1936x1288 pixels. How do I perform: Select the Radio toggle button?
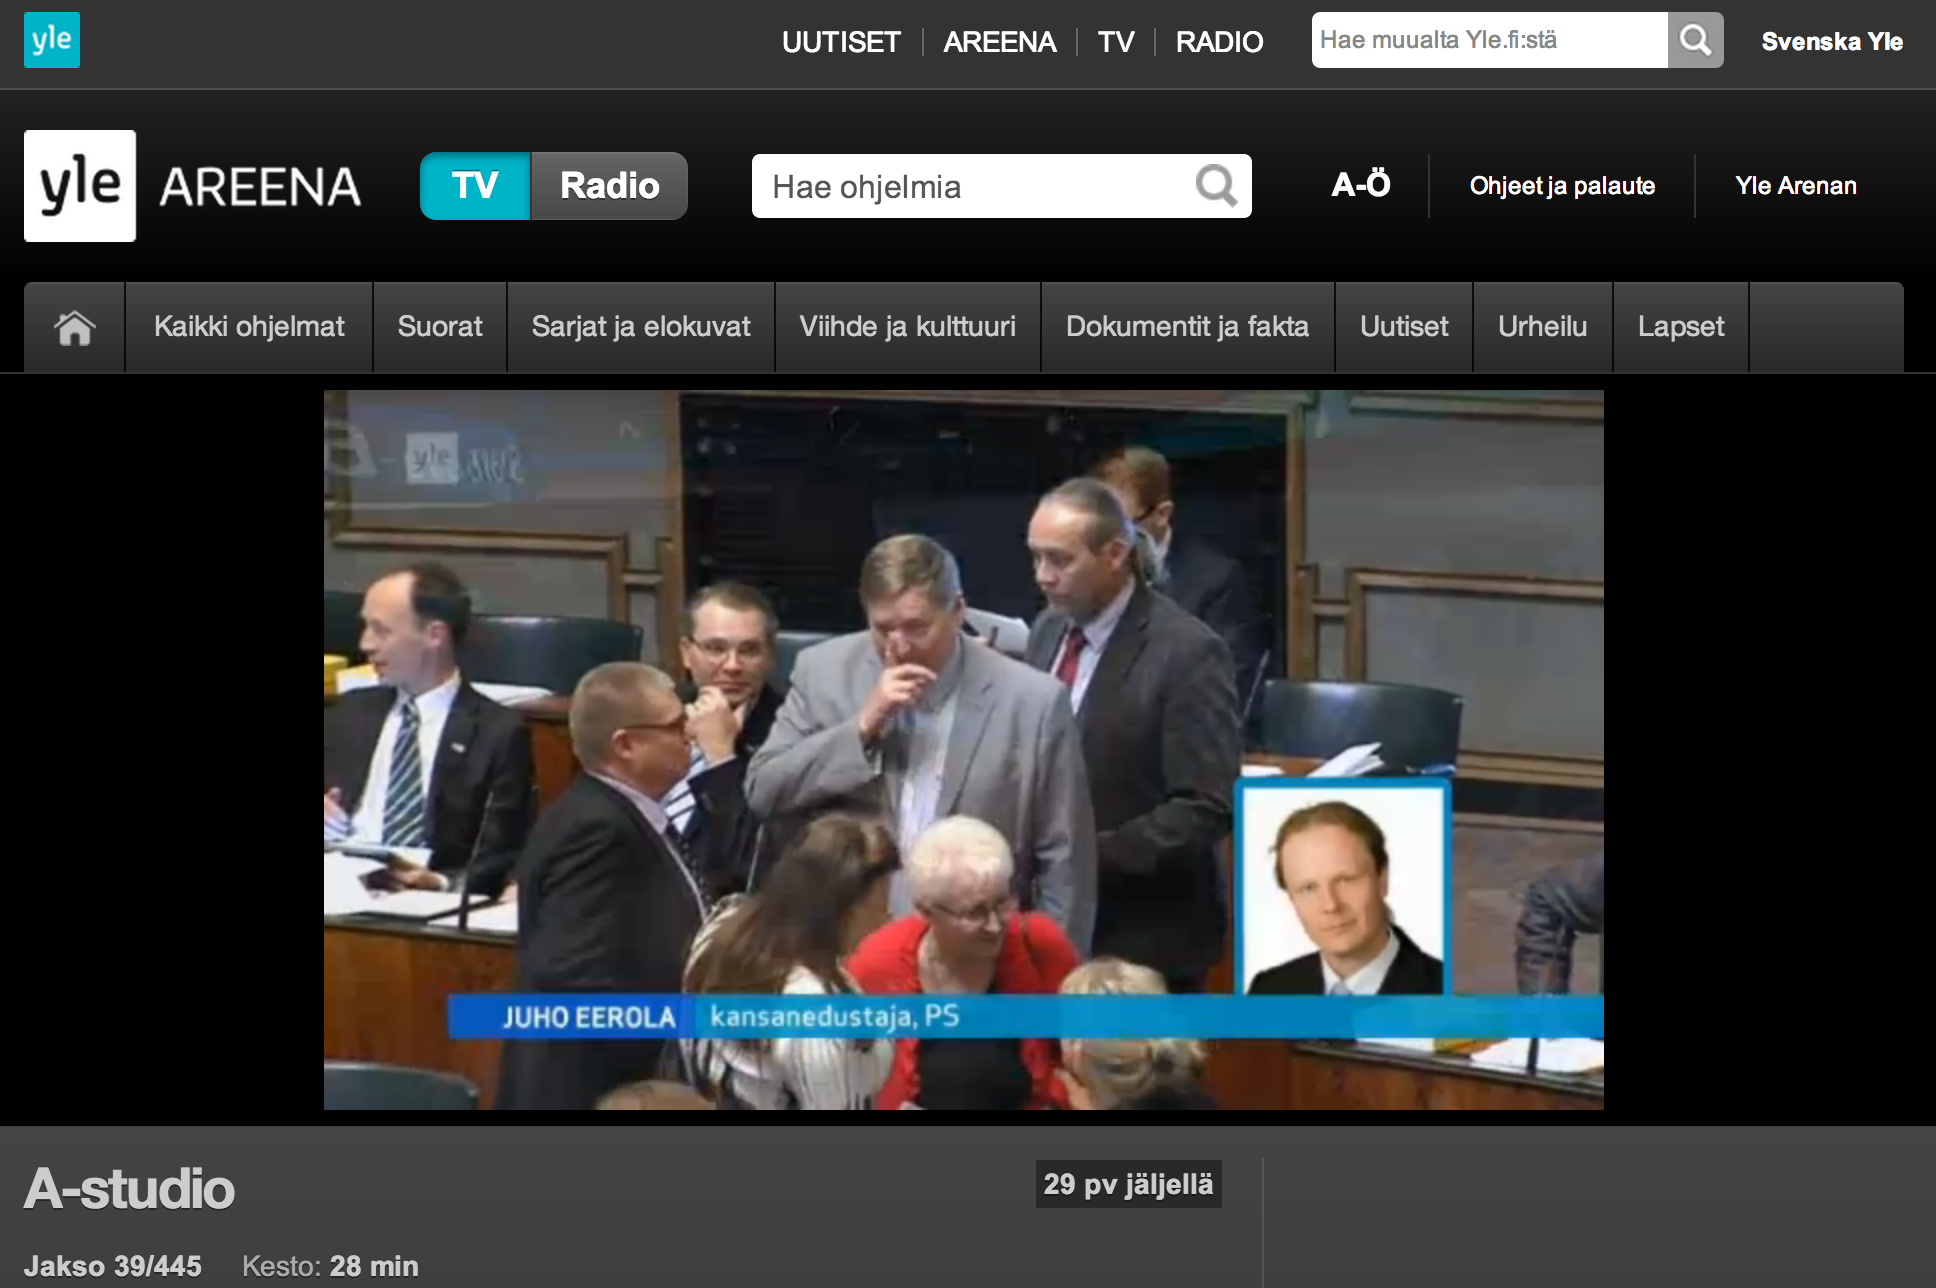tap(609, 186)
